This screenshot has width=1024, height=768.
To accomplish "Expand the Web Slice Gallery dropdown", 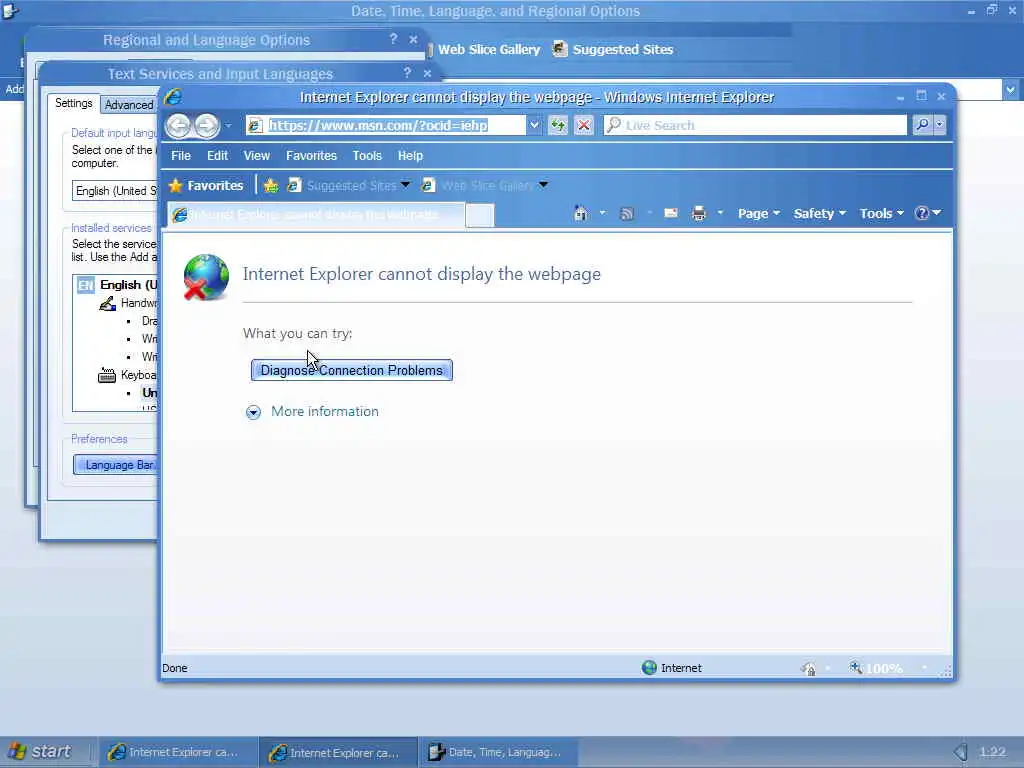I will (x=543, y=185).
